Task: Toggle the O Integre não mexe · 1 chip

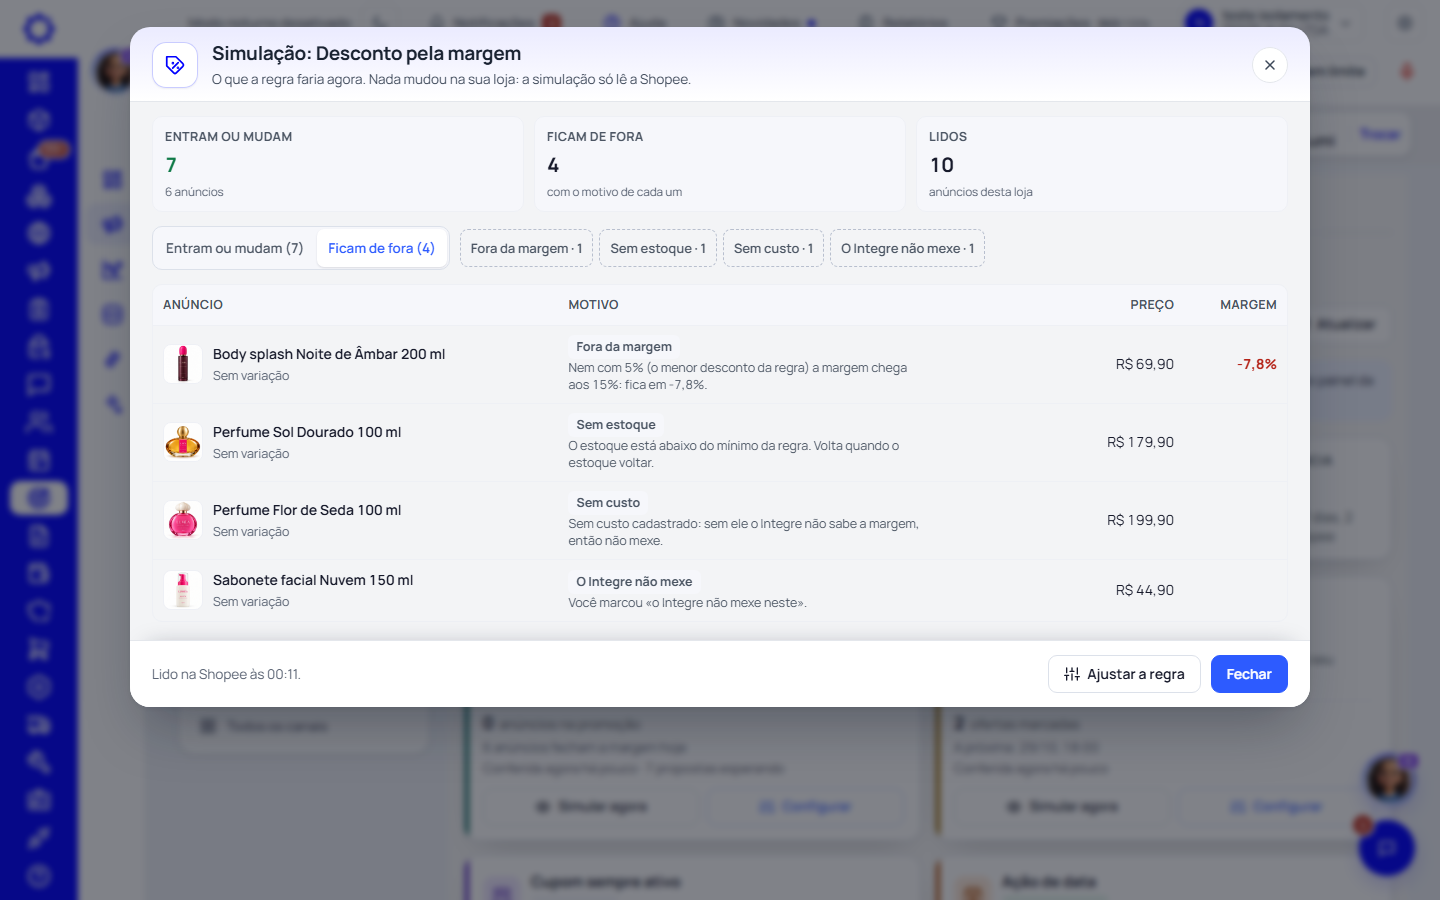Action: pos(907,248)
